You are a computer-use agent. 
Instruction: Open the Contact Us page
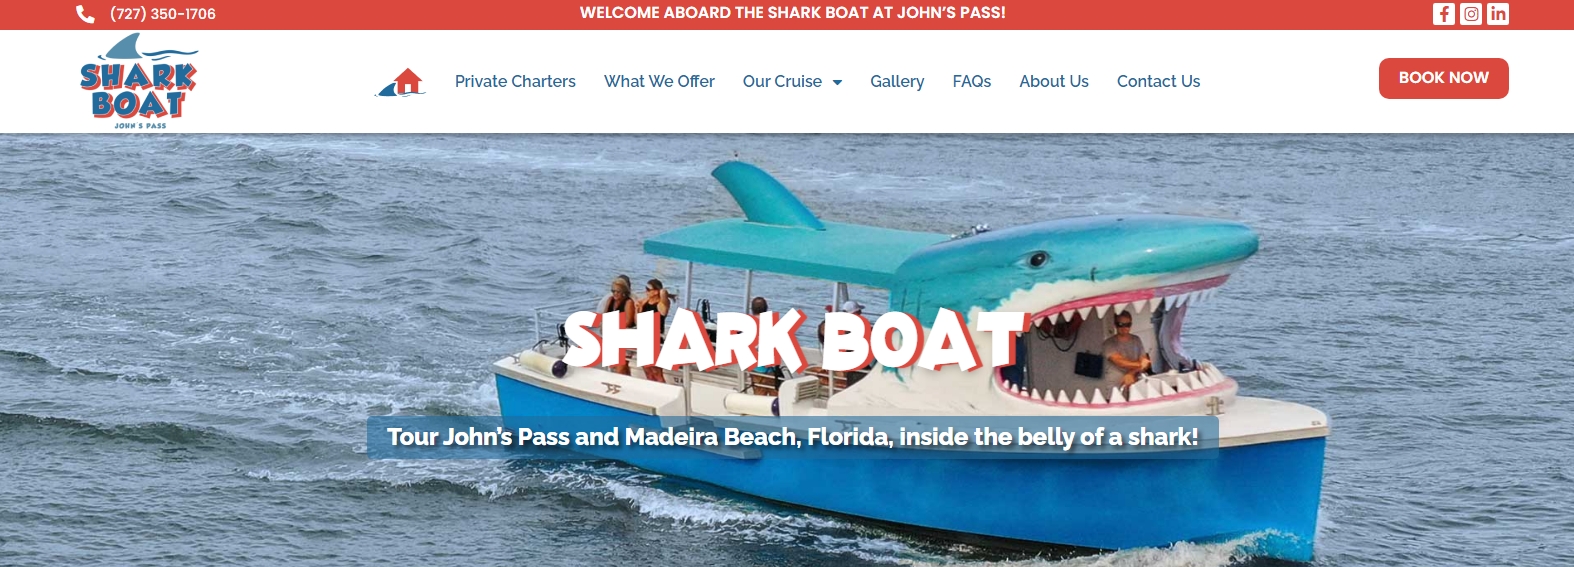pyautogui.click(x=1158, y=82)
